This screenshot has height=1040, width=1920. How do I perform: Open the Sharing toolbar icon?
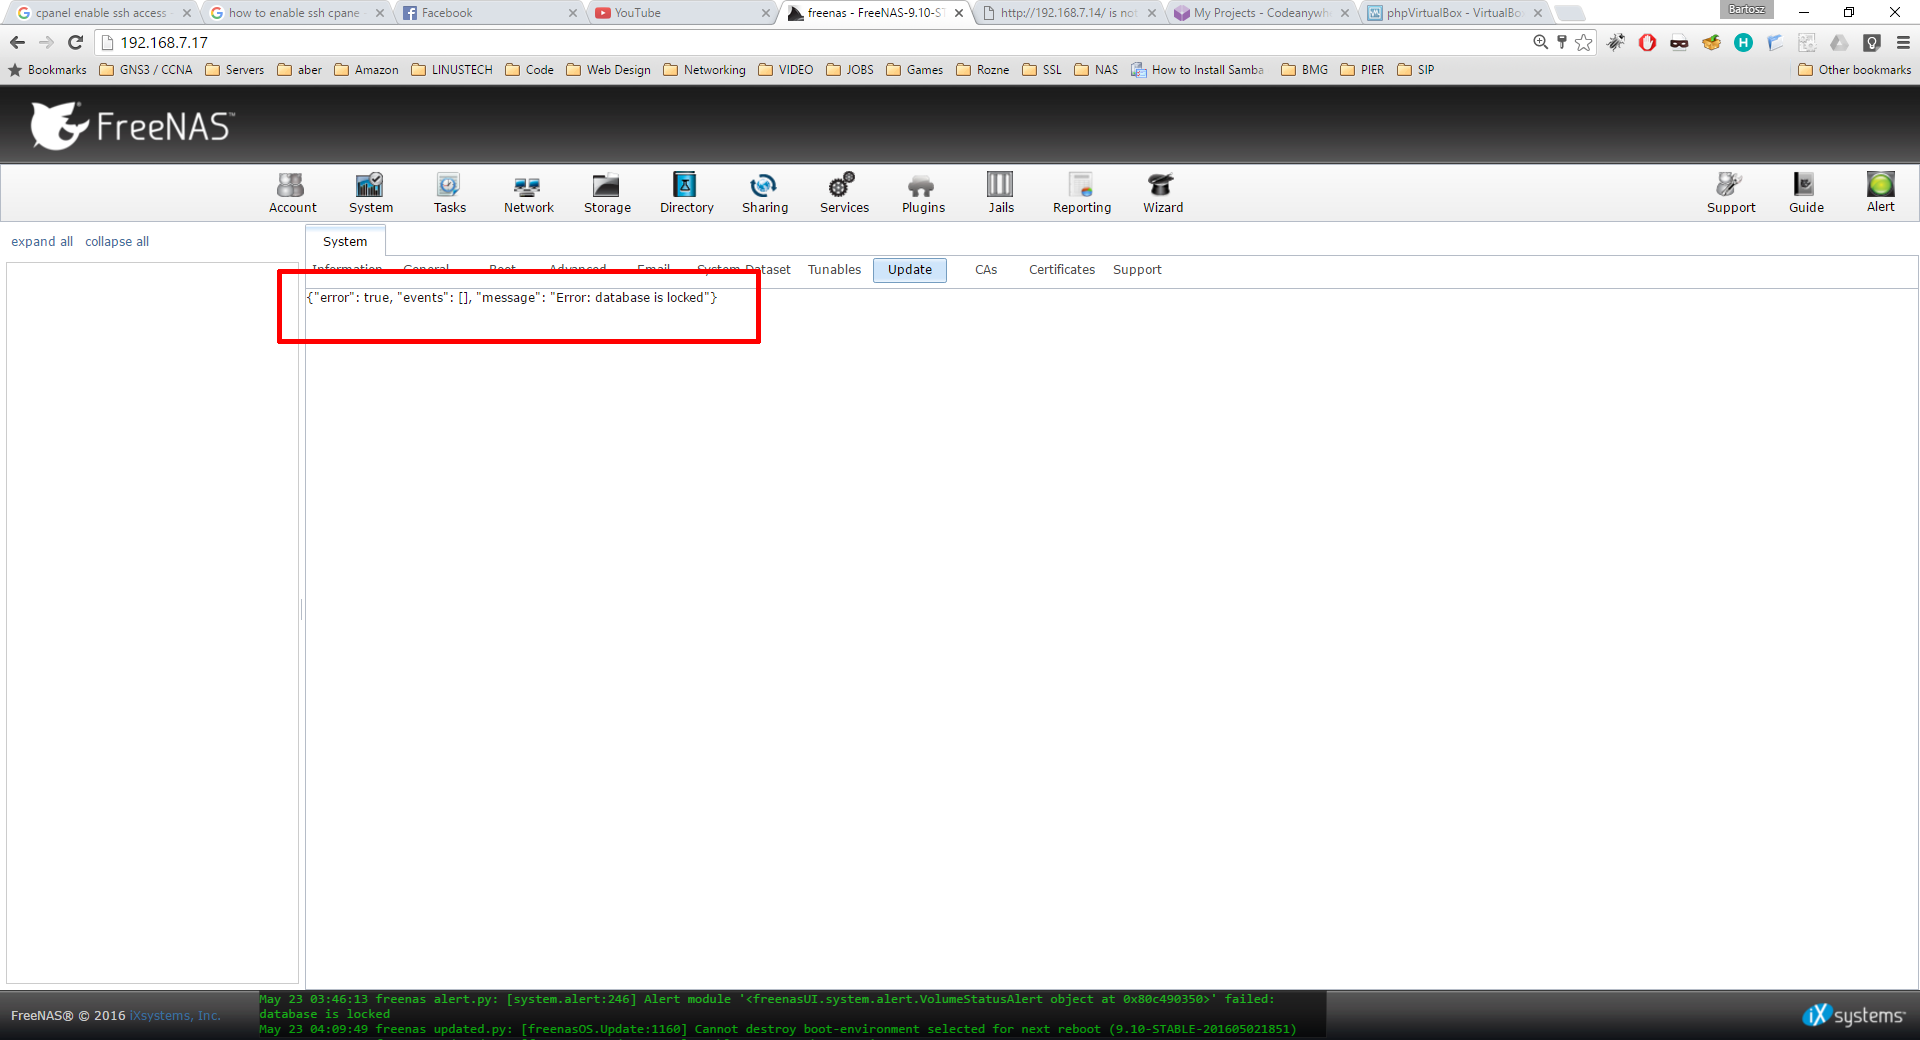click(x=764, y=193)
